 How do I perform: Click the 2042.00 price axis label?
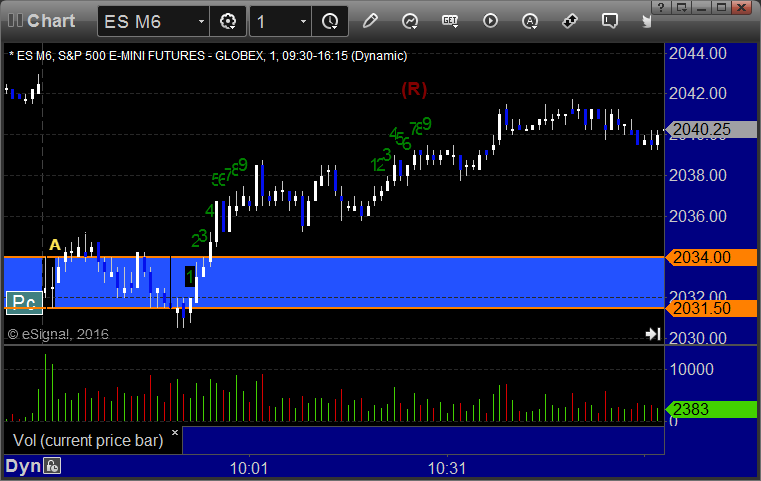(697, 93)
